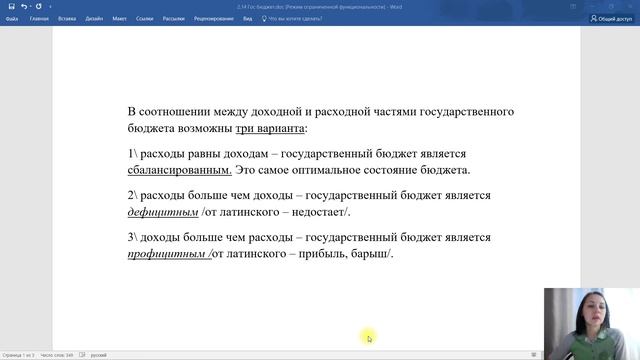Switch to the Ссылки ribbon tab
This screenshot has width=640, height=360.
pos(144,19)
